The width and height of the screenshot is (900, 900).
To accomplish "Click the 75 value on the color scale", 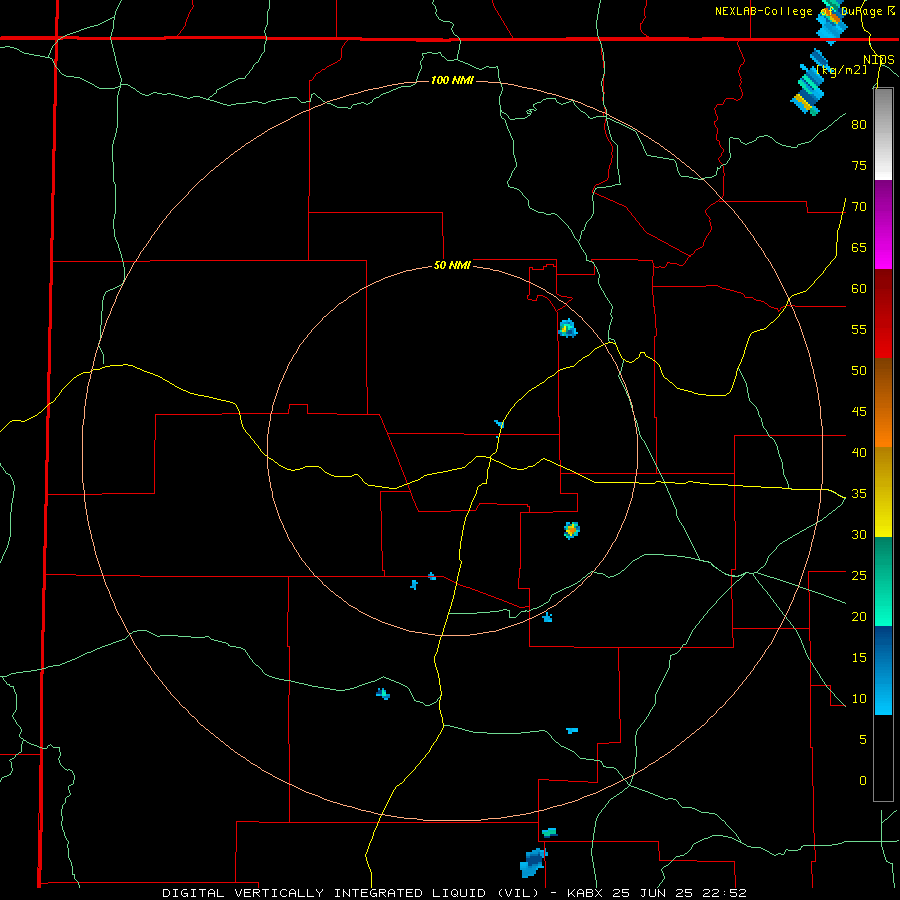I will click(x=859, y=165).
